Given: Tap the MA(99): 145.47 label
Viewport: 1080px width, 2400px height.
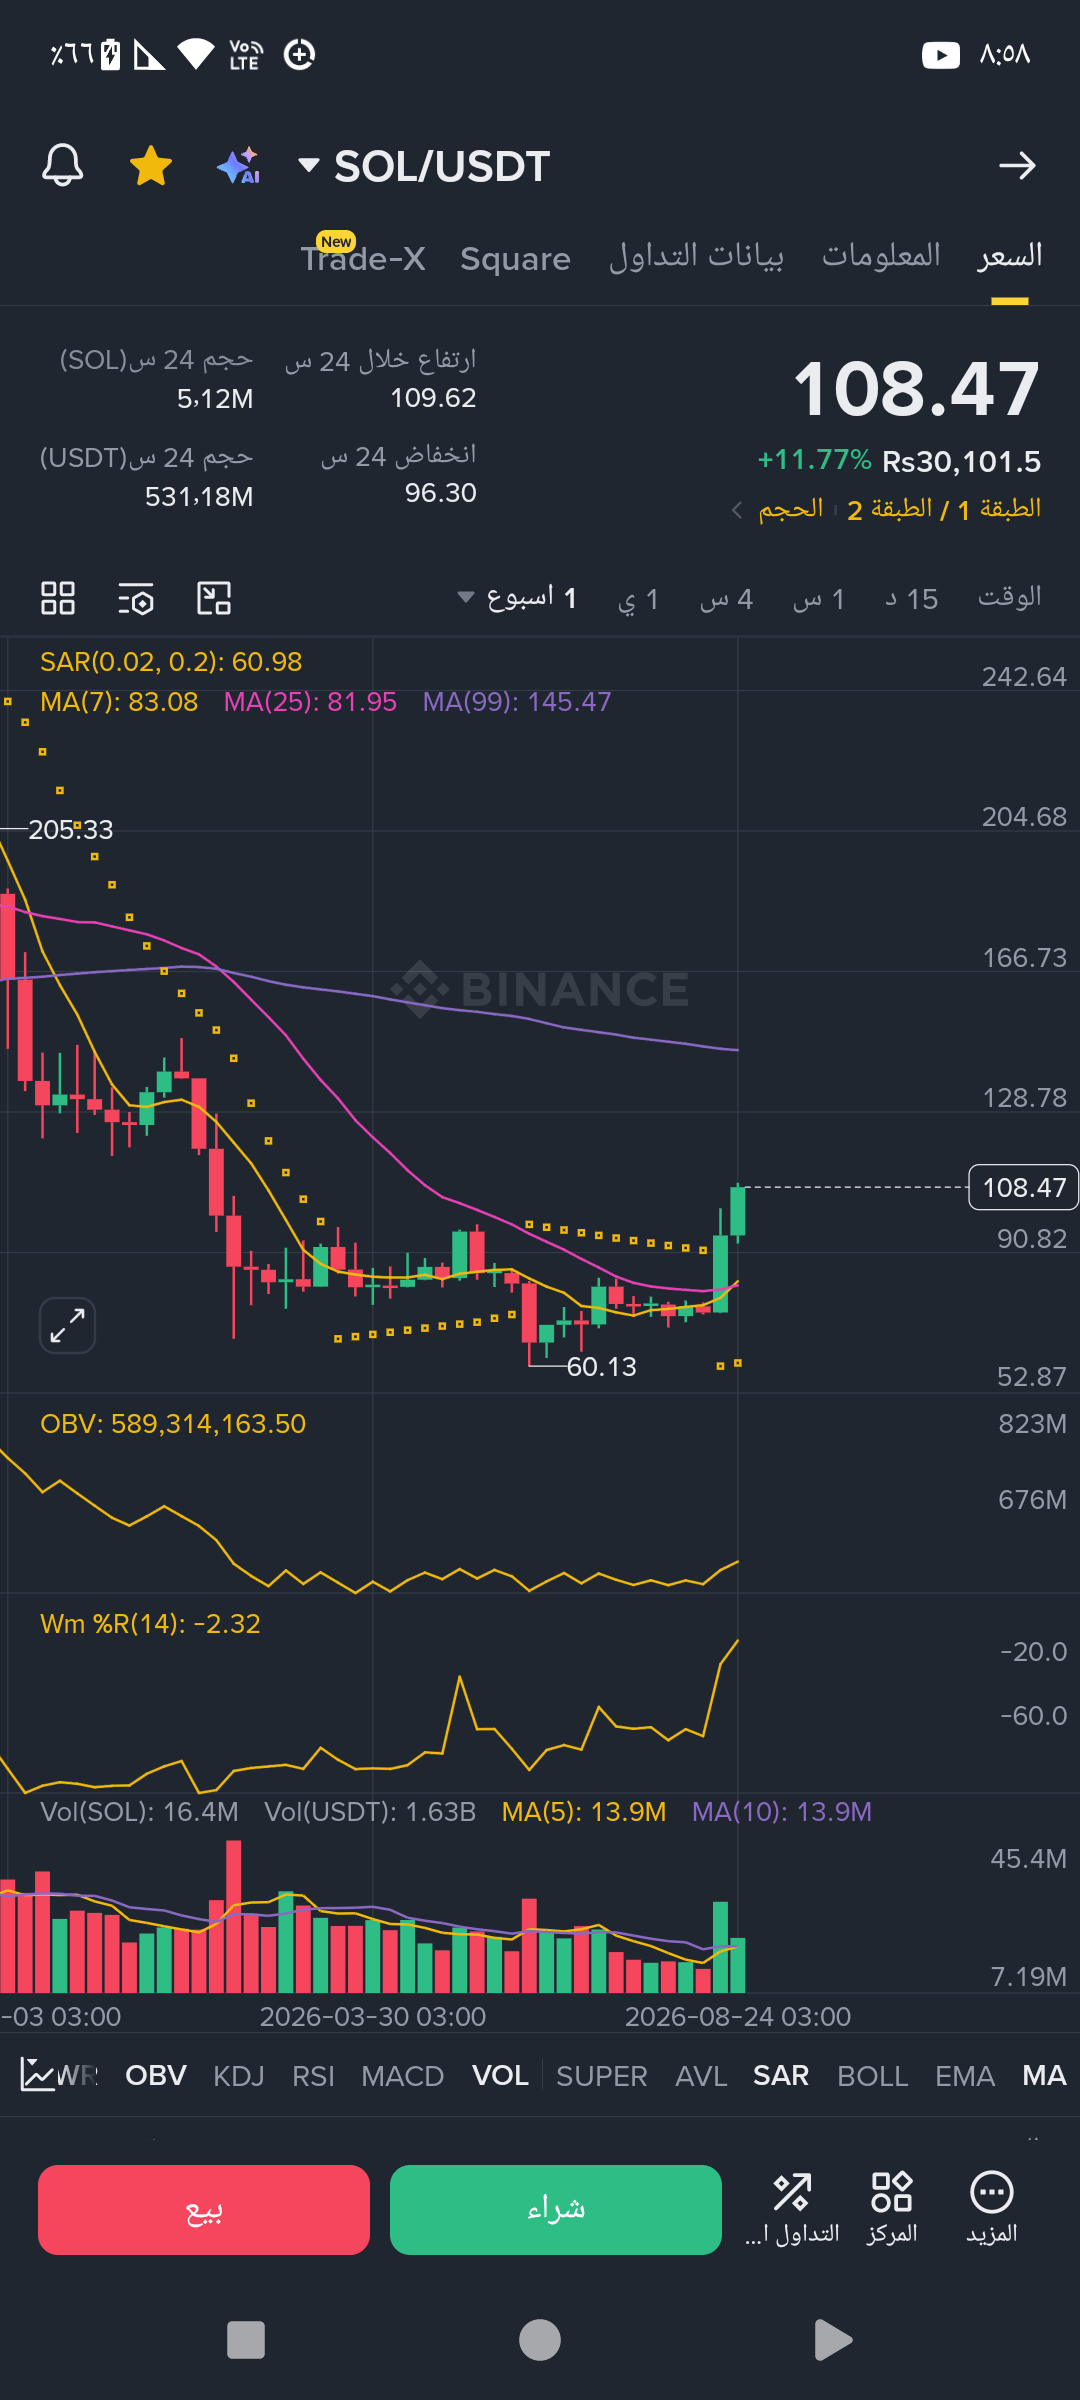Looking at the screenshot, I should 517,702.
